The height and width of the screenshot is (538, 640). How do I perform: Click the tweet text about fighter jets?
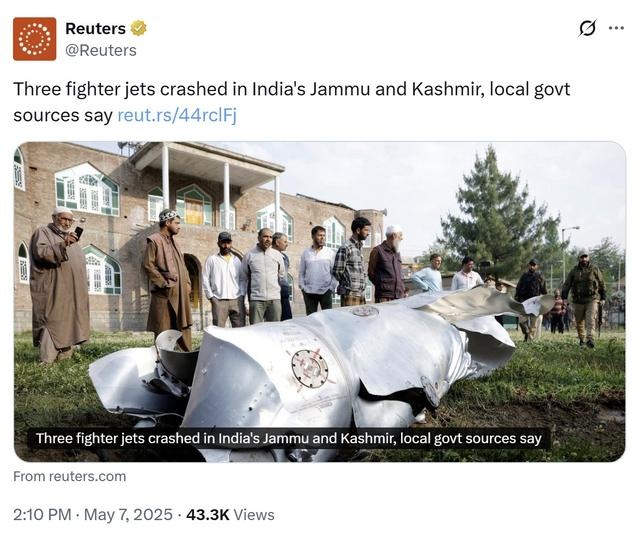(291, 102)
